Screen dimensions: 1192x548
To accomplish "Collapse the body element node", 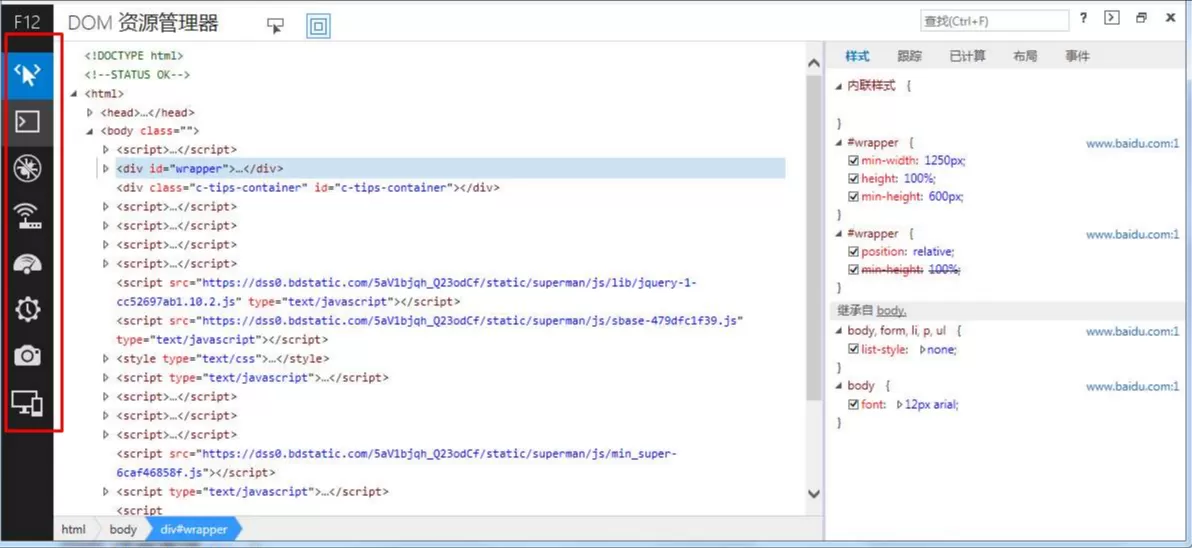I will (x=90, y=131).
